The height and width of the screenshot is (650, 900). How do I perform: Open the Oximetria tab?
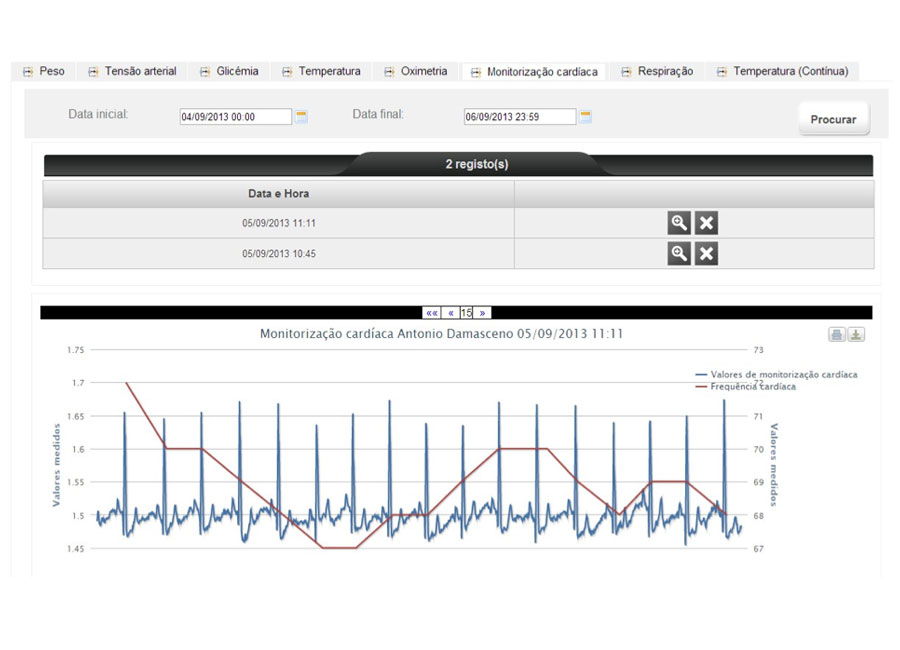click(415, 72)
